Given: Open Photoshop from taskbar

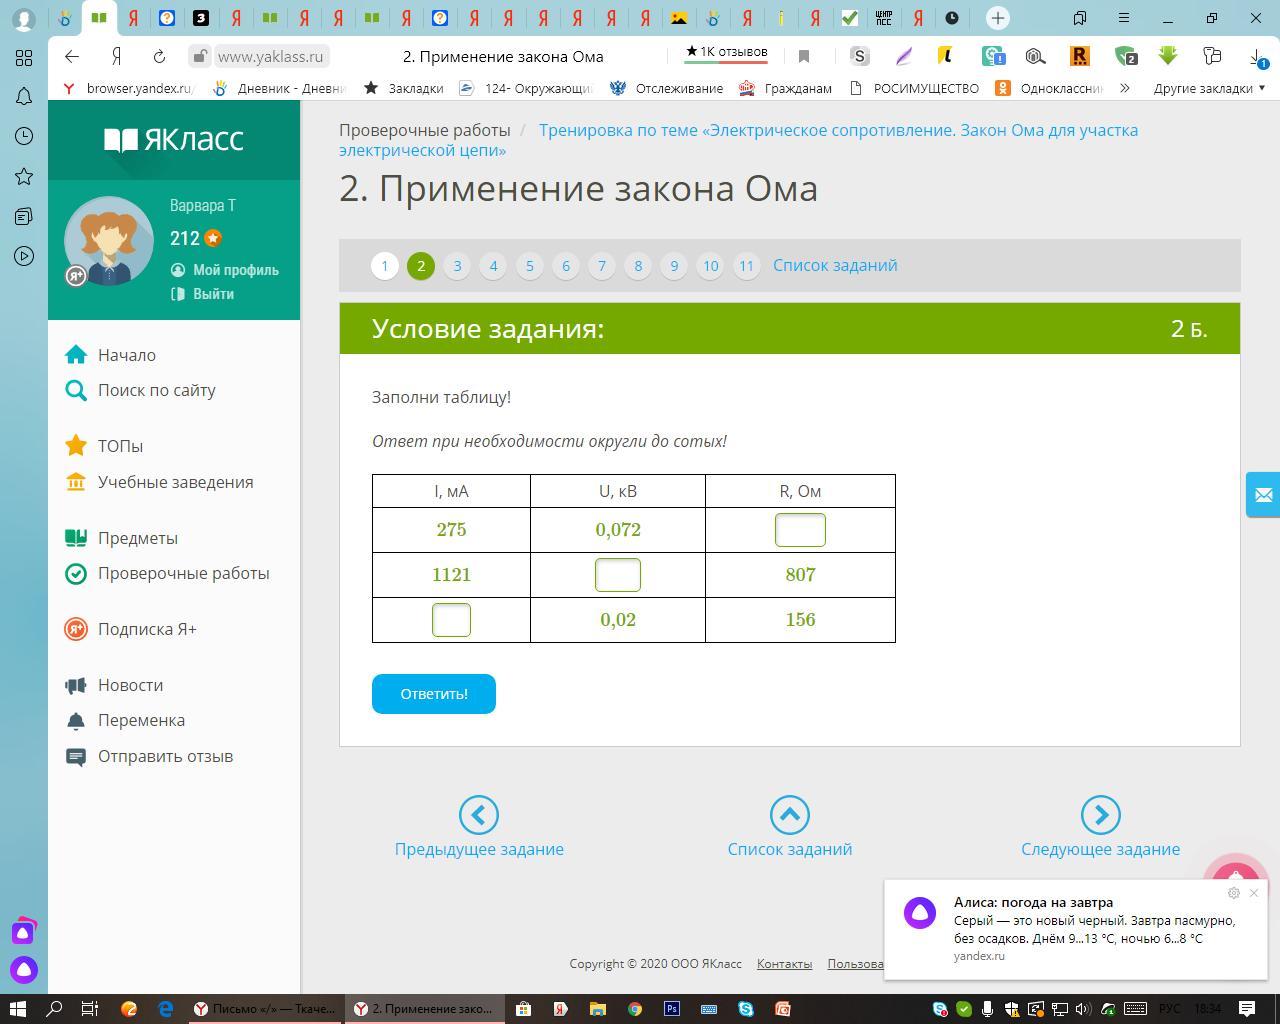Looking at the screenshot, I should pyautogui.click(x=672, y=1009).
